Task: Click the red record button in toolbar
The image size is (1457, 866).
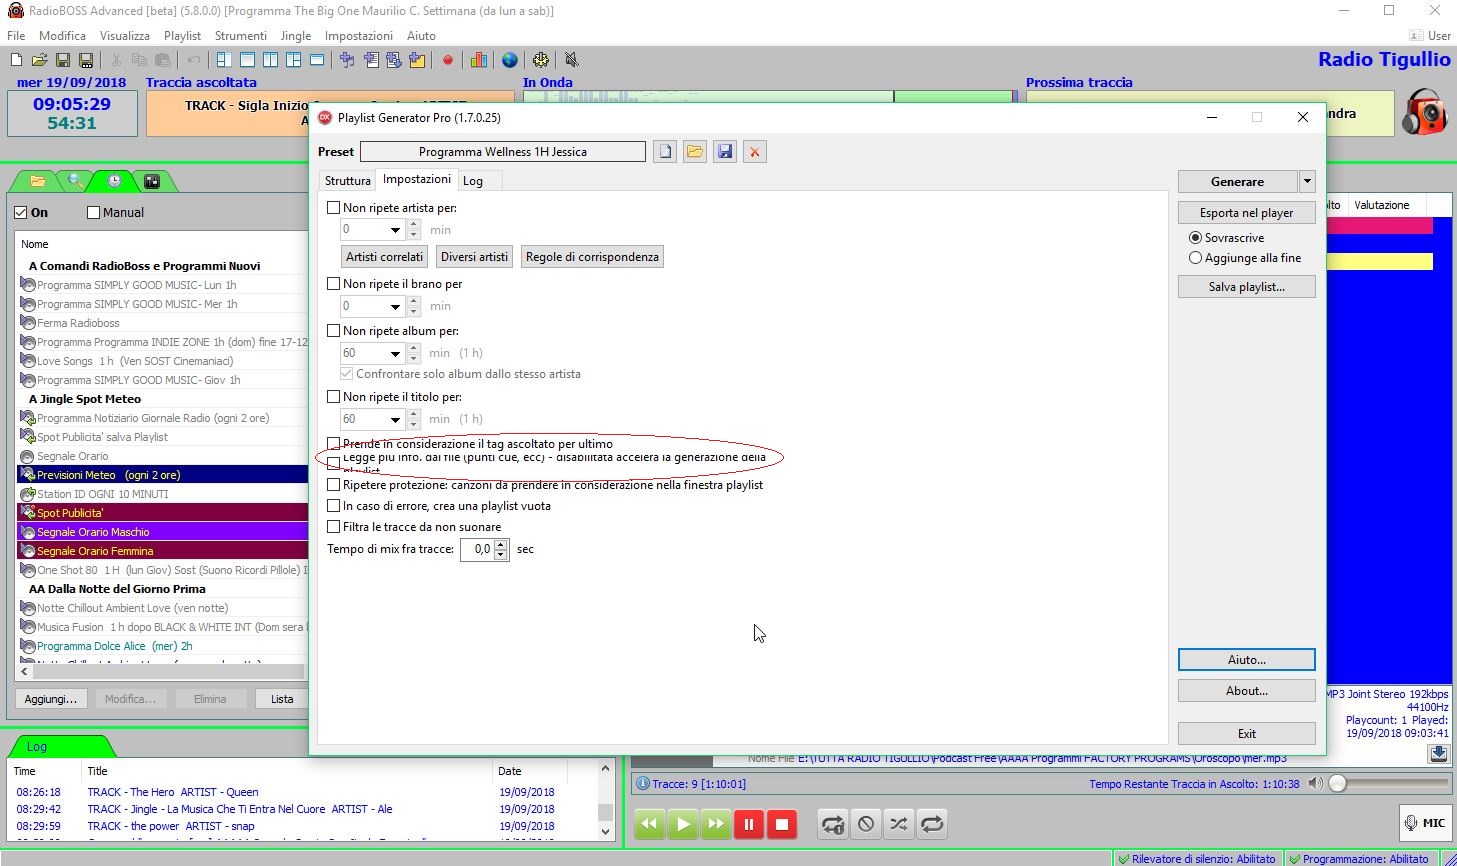Action: click(448, 60)
